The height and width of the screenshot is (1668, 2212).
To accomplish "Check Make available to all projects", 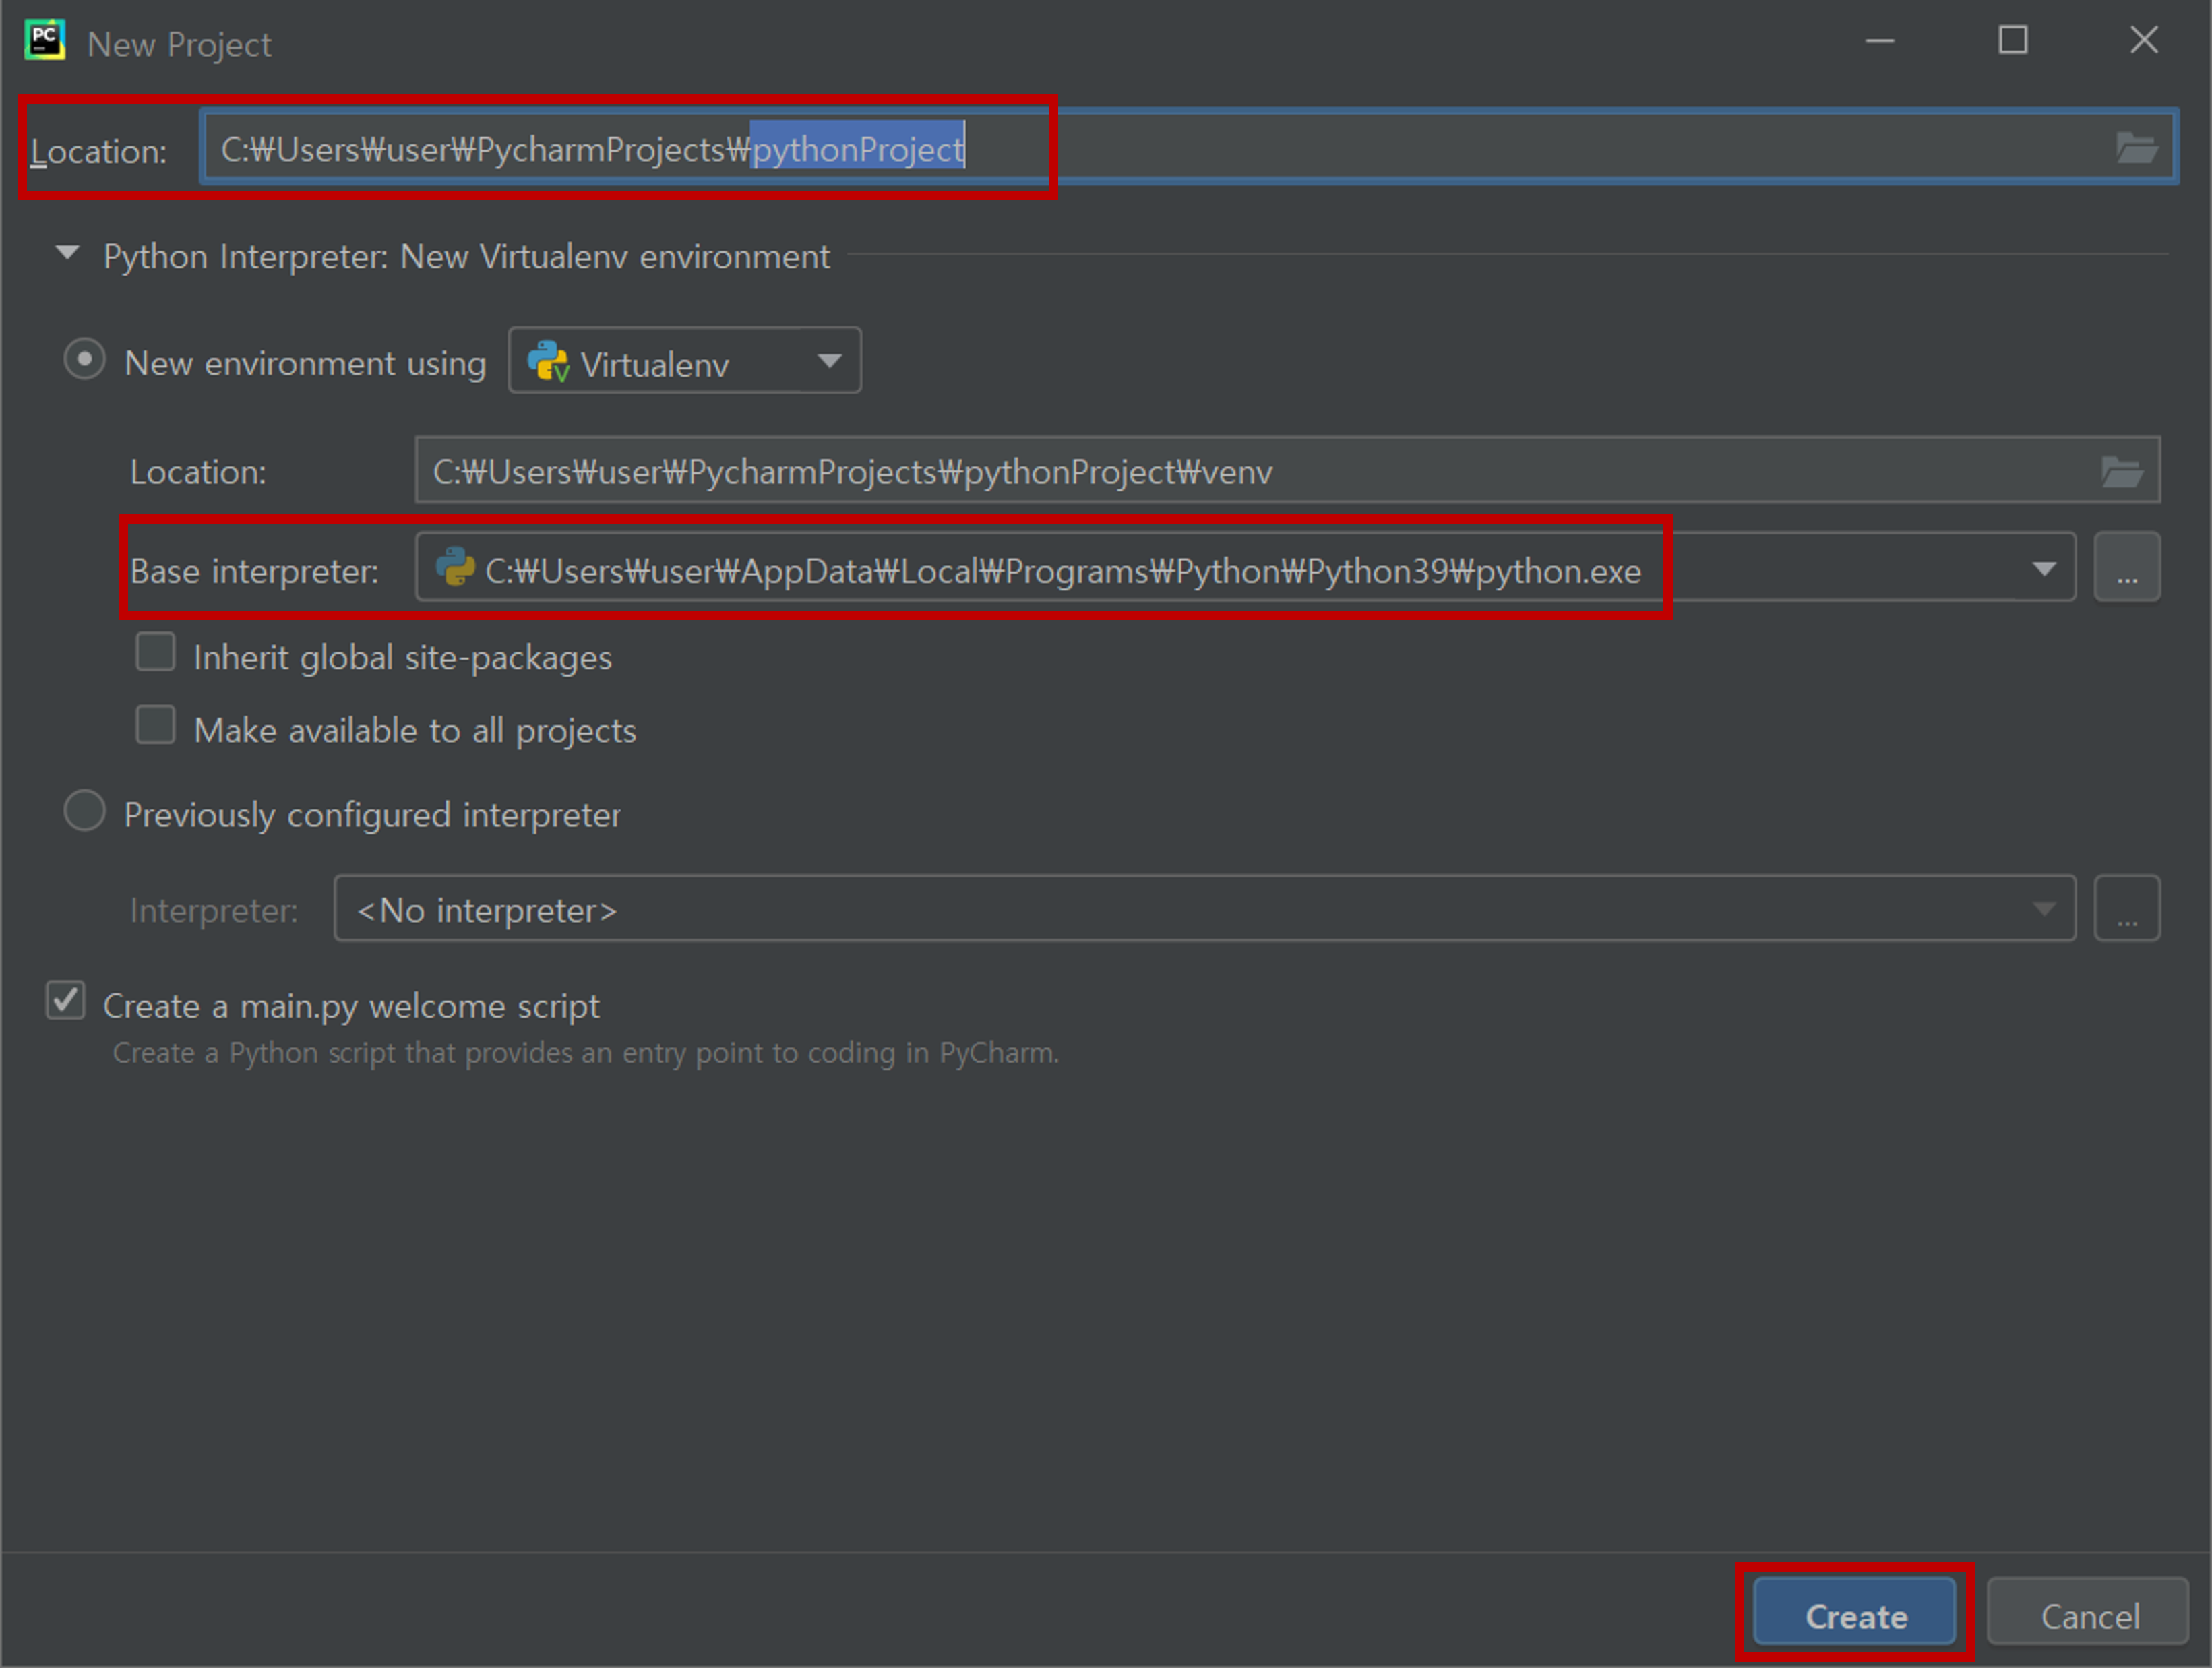I will pyautogui.click(x=156, y=726).
